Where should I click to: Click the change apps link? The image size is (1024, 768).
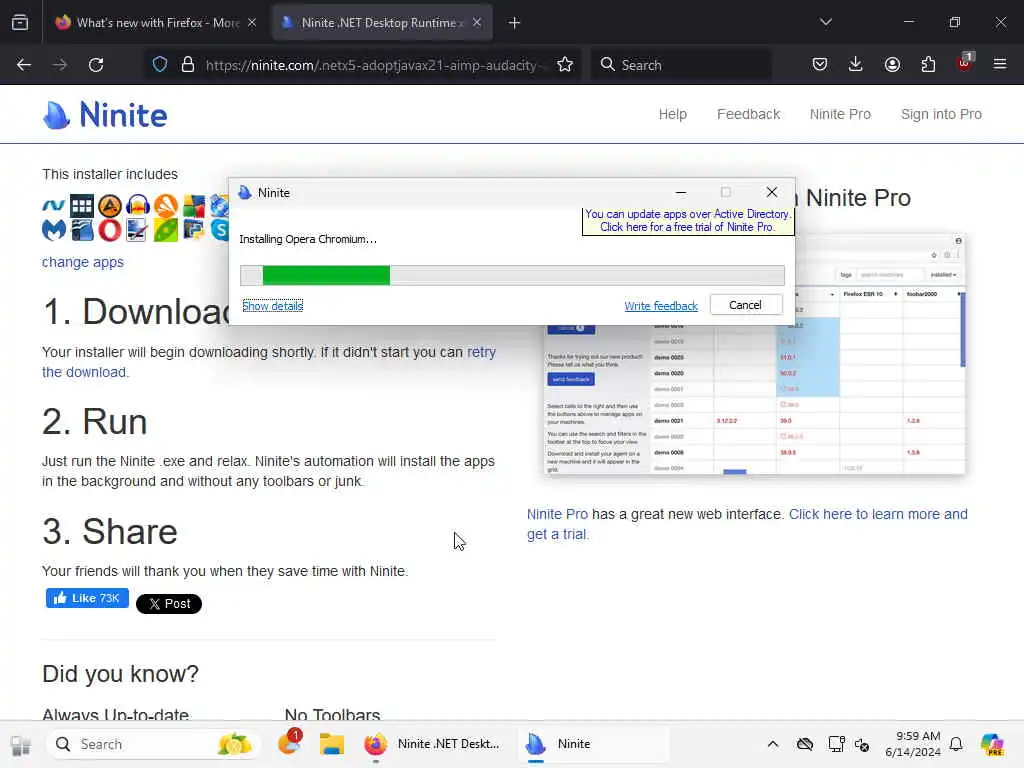[83, 262]
